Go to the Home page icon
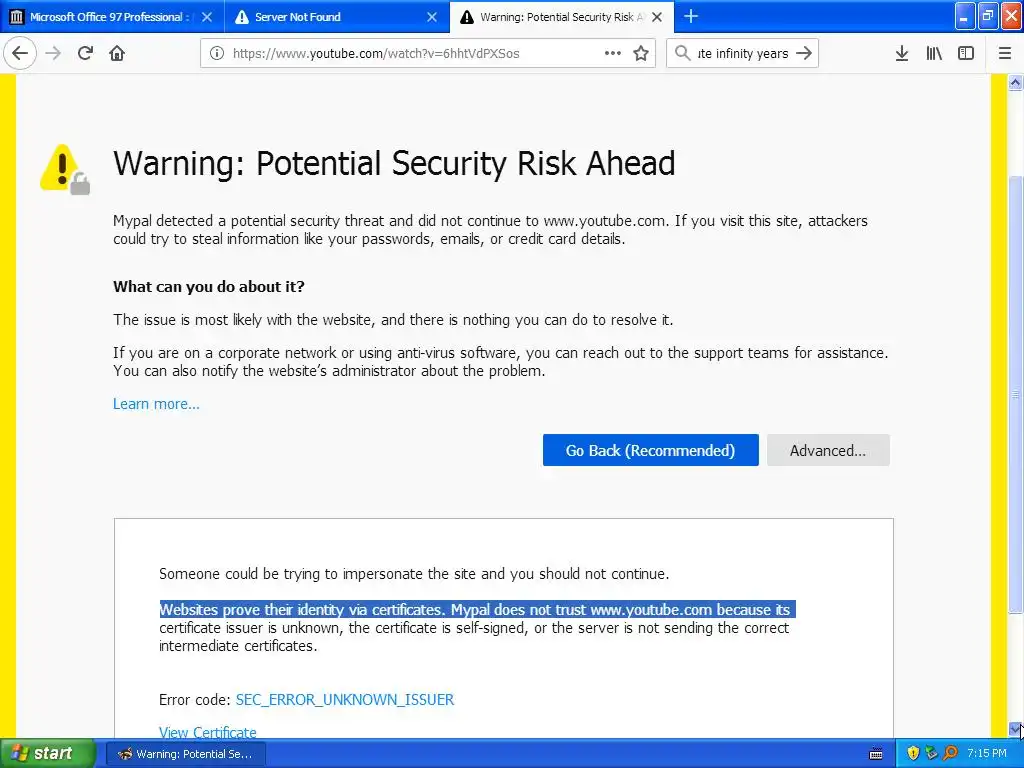 pos(117,53)
